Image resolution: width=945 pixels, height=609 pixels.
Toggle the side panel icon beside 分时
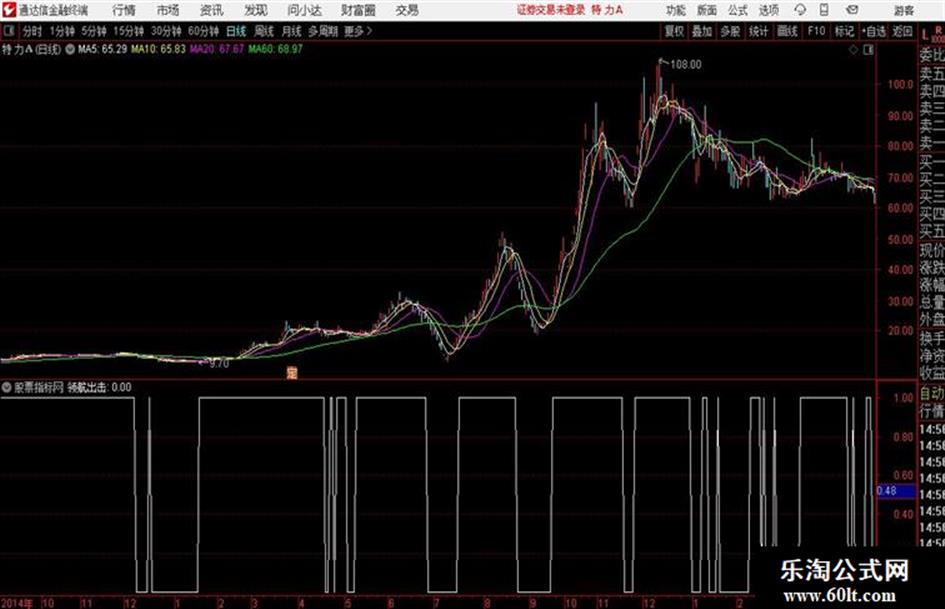click(x=9, y=31)
